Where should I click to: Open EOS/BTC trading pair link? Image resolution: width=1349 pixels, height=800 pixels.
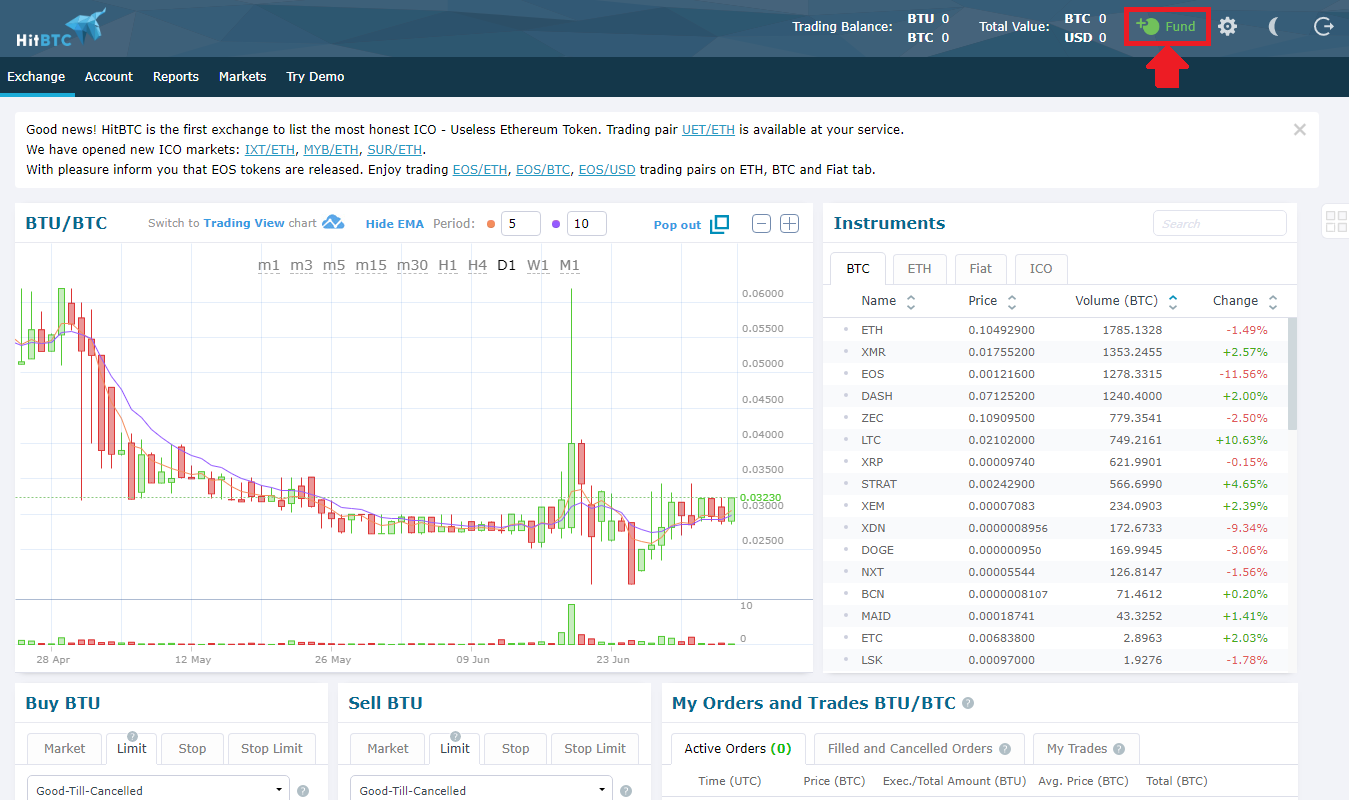pyautogui.click(x=542, y=170)
